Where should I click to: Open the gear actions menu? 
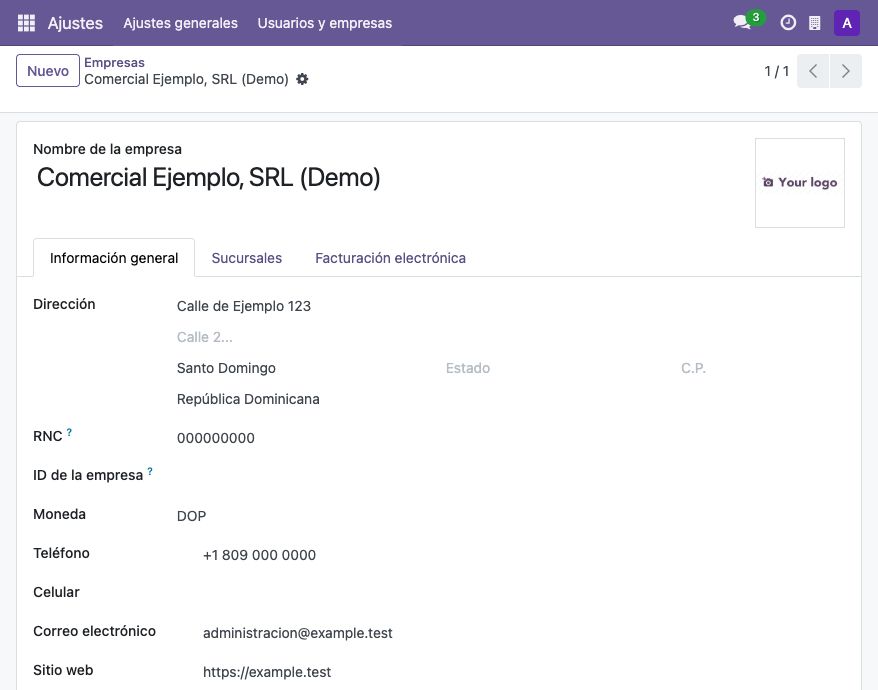[x=302, y=79]
